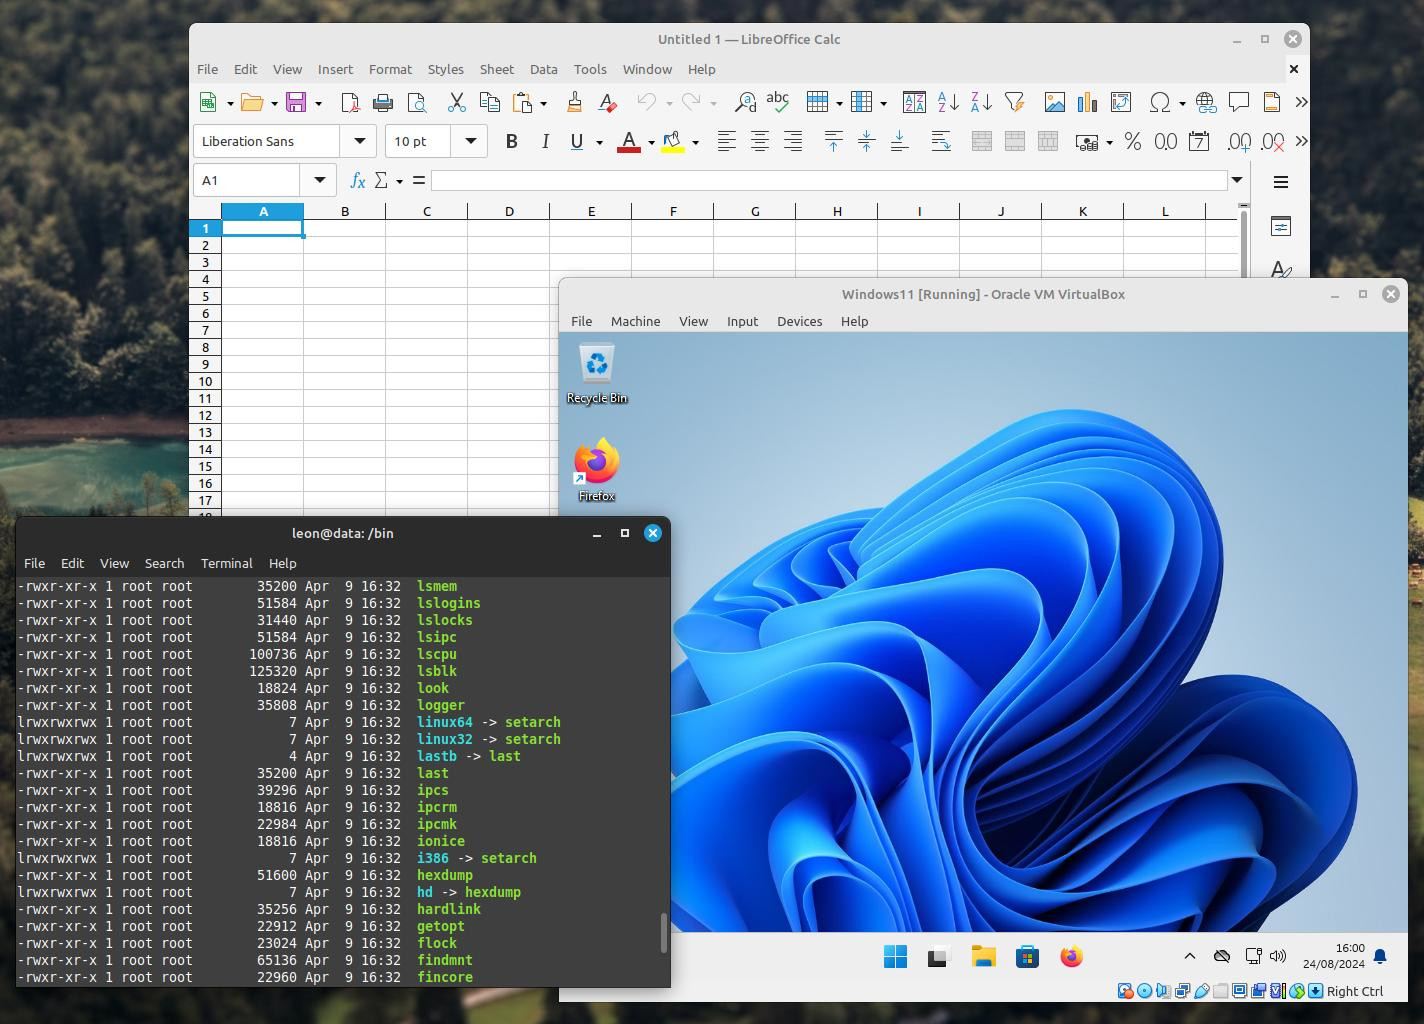Open the font size dropdown

pos(469,141)
